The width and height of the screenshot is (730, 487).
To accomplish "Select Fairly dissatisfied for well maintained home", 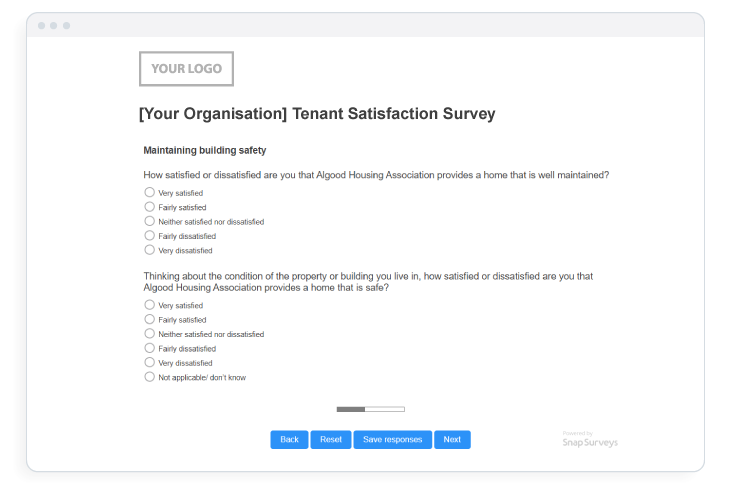I will click(149, 236).
